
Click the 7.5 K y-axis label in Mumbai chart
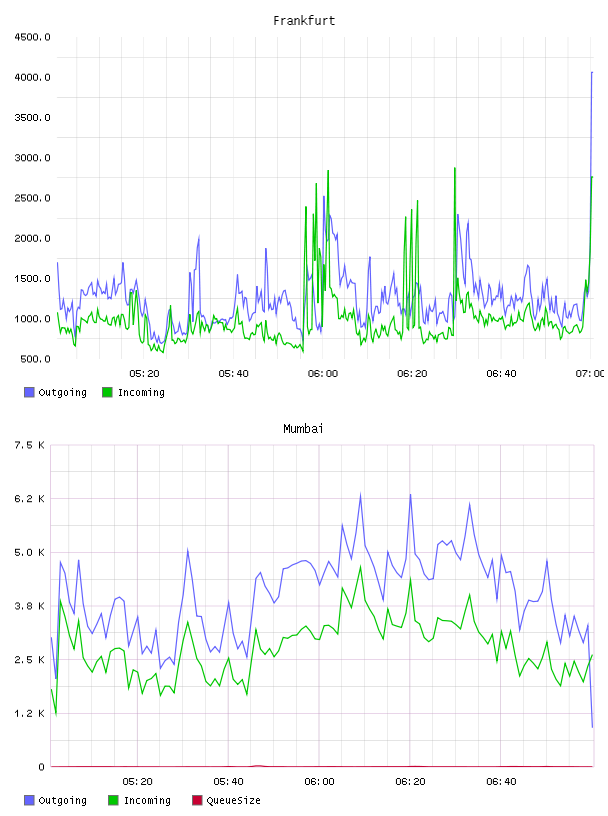(x=29, y=445)
